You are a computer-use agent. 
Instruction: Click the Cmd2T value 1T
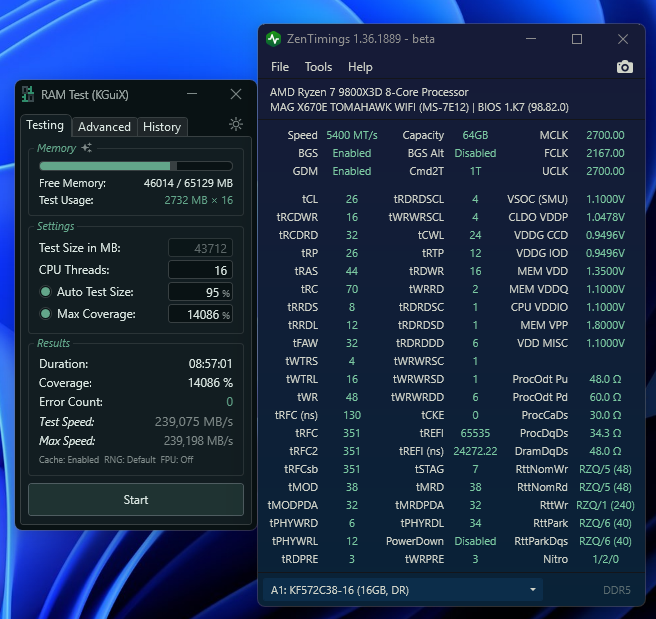click(475, 171)
